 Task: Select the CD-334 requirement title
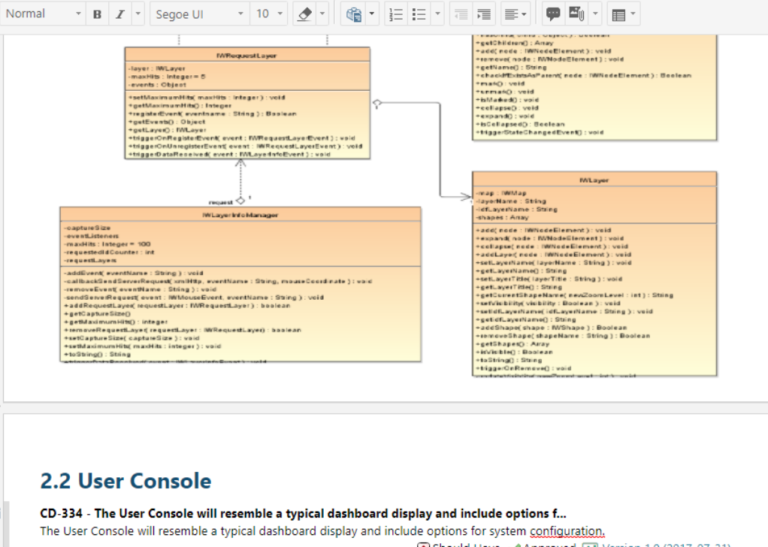click(x=317, y=513)
